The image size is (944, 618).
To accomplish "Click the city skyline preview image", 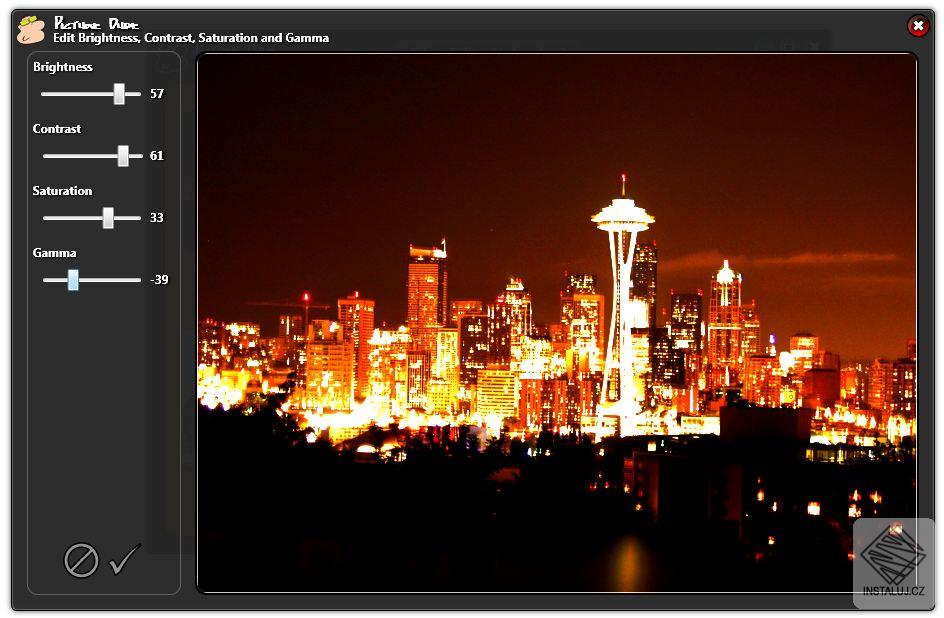I will pyautogui.click(x=557, y=323).
